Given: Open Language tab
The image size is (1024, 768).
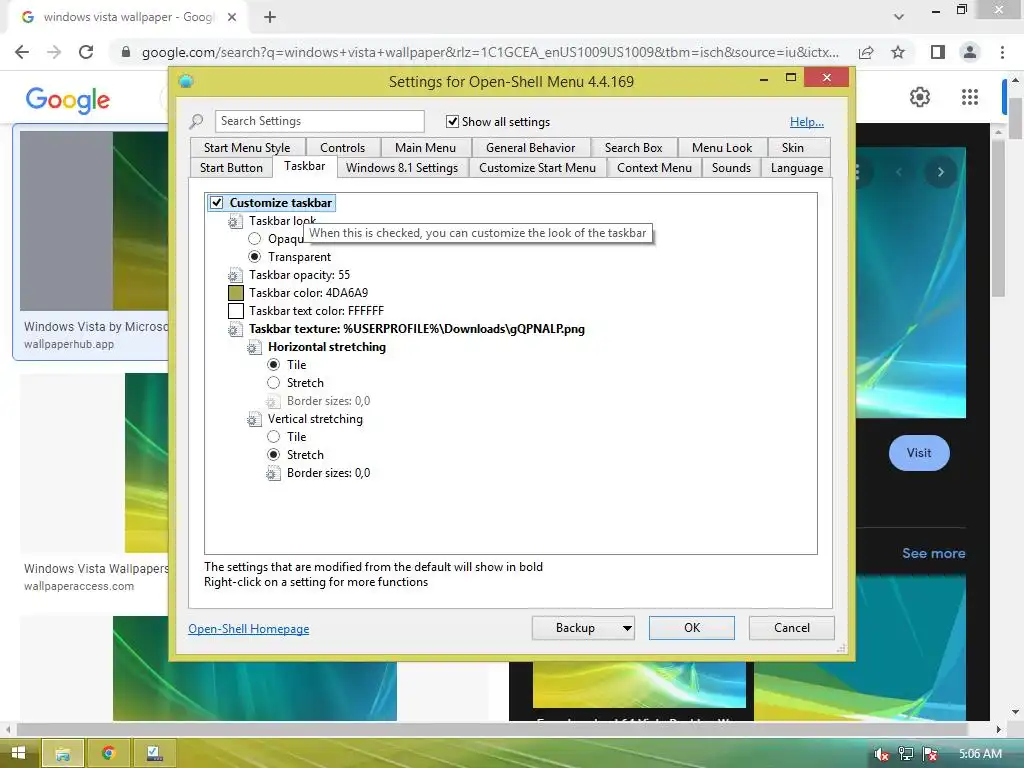Looking at the screenshot, I should coord(797,168).
